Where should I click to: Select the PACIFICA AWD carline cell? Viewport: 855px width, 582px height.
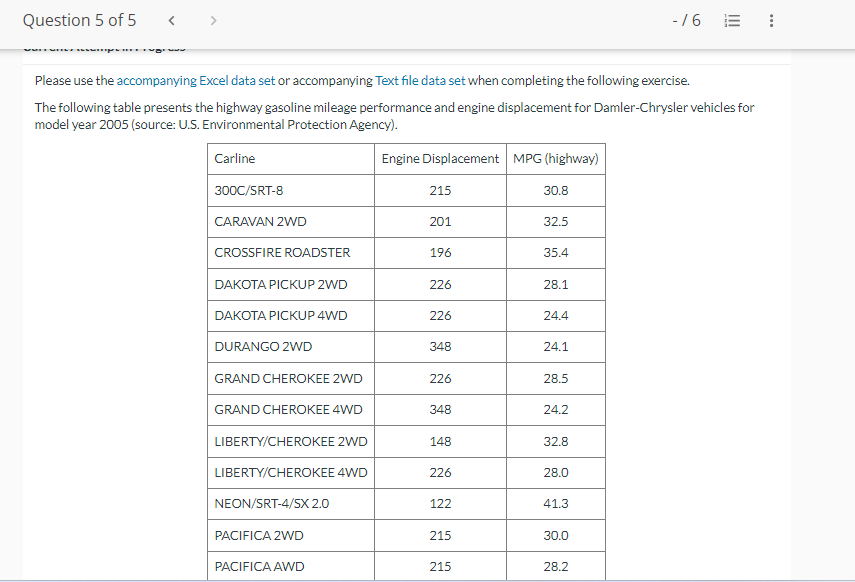tap(291, 566)
